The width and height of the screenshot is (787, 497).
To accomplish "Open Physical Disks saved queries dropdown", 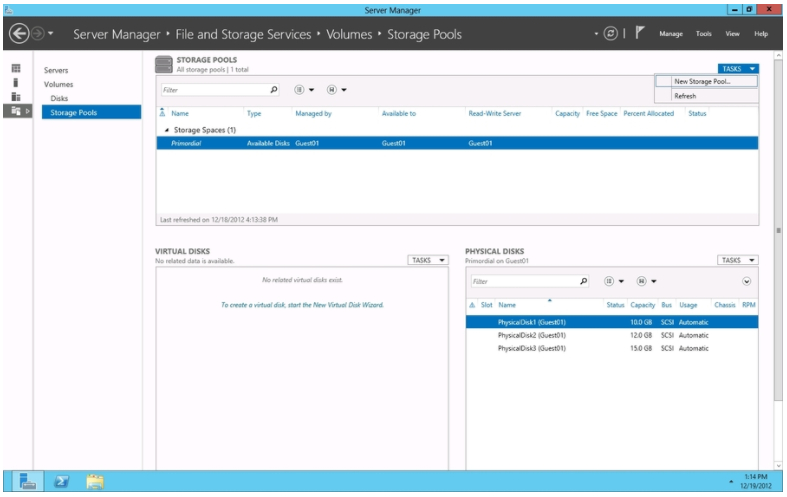I will coord(646,281).
